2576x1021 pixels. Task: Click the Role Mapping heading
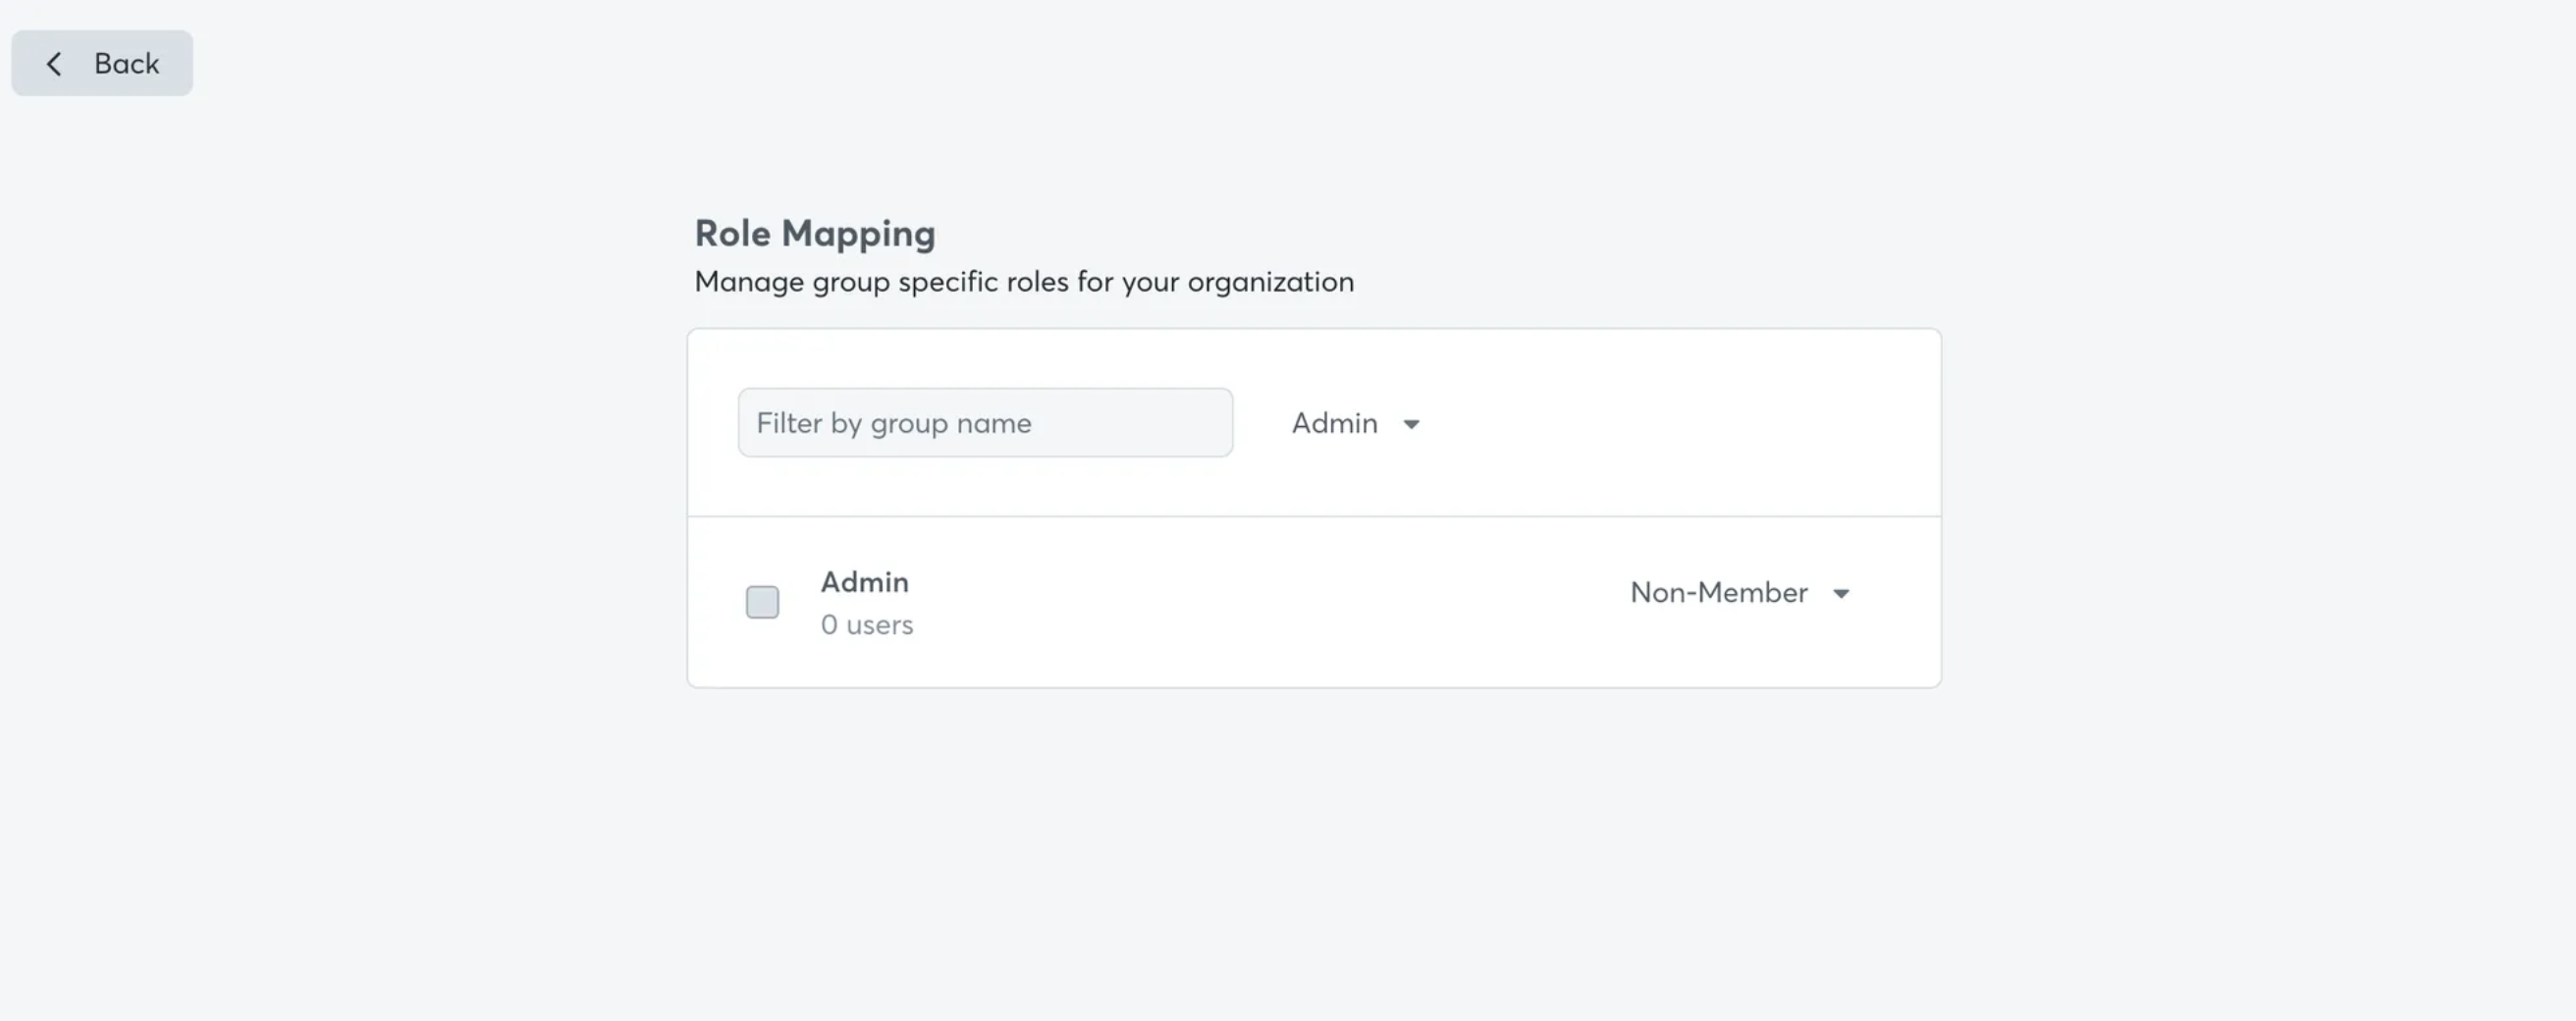[x=814, y=233]
